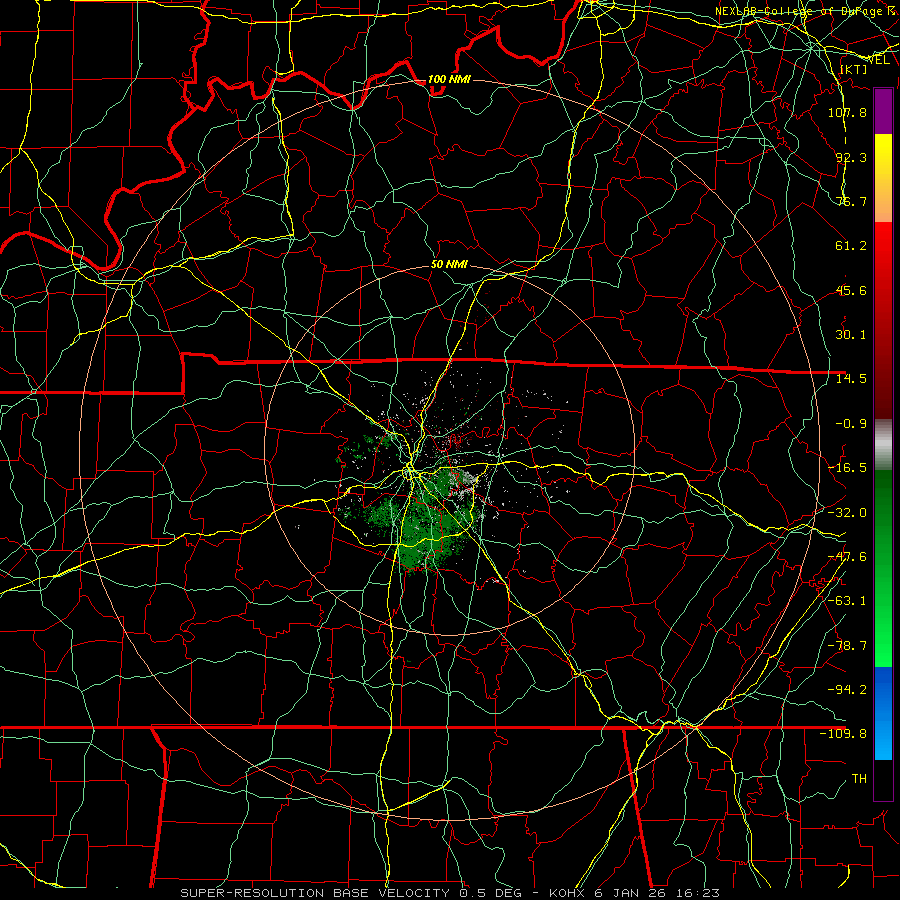Image resolution: width=900 pixels, height=900 pixels.
Task: Select the -63.1 velocity legend value
Action: (x=847, y=601)
